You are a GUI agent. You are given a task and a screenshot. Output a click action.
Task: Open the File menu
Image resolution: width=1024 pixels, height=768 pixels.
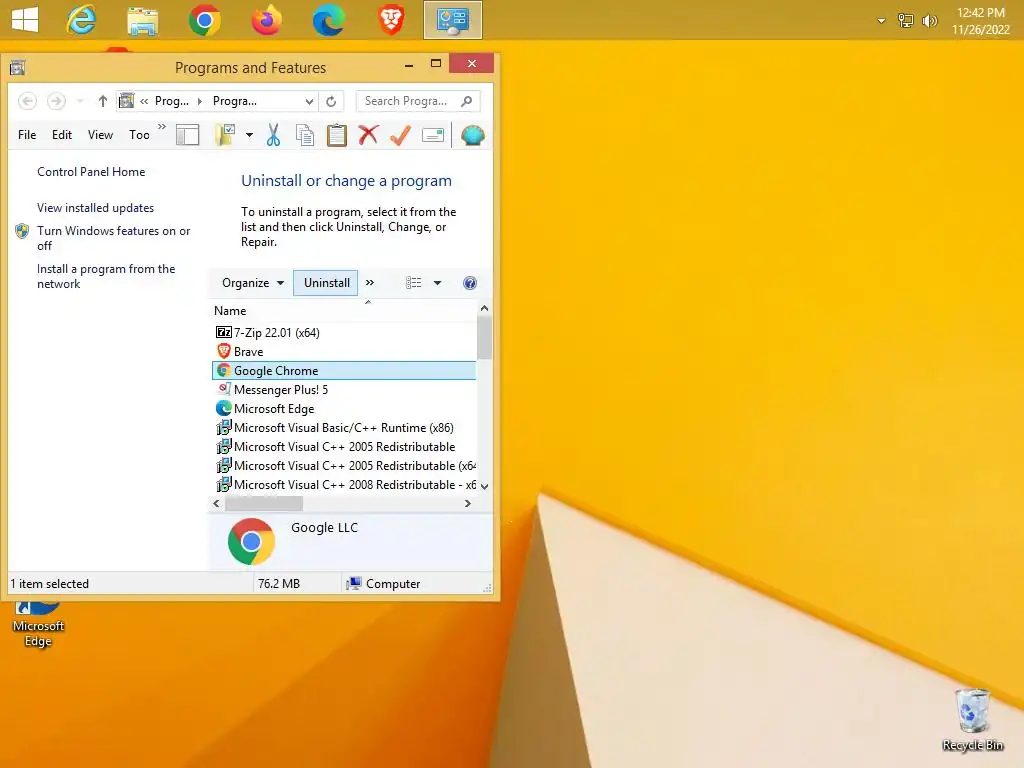click(x=27, y=135)
